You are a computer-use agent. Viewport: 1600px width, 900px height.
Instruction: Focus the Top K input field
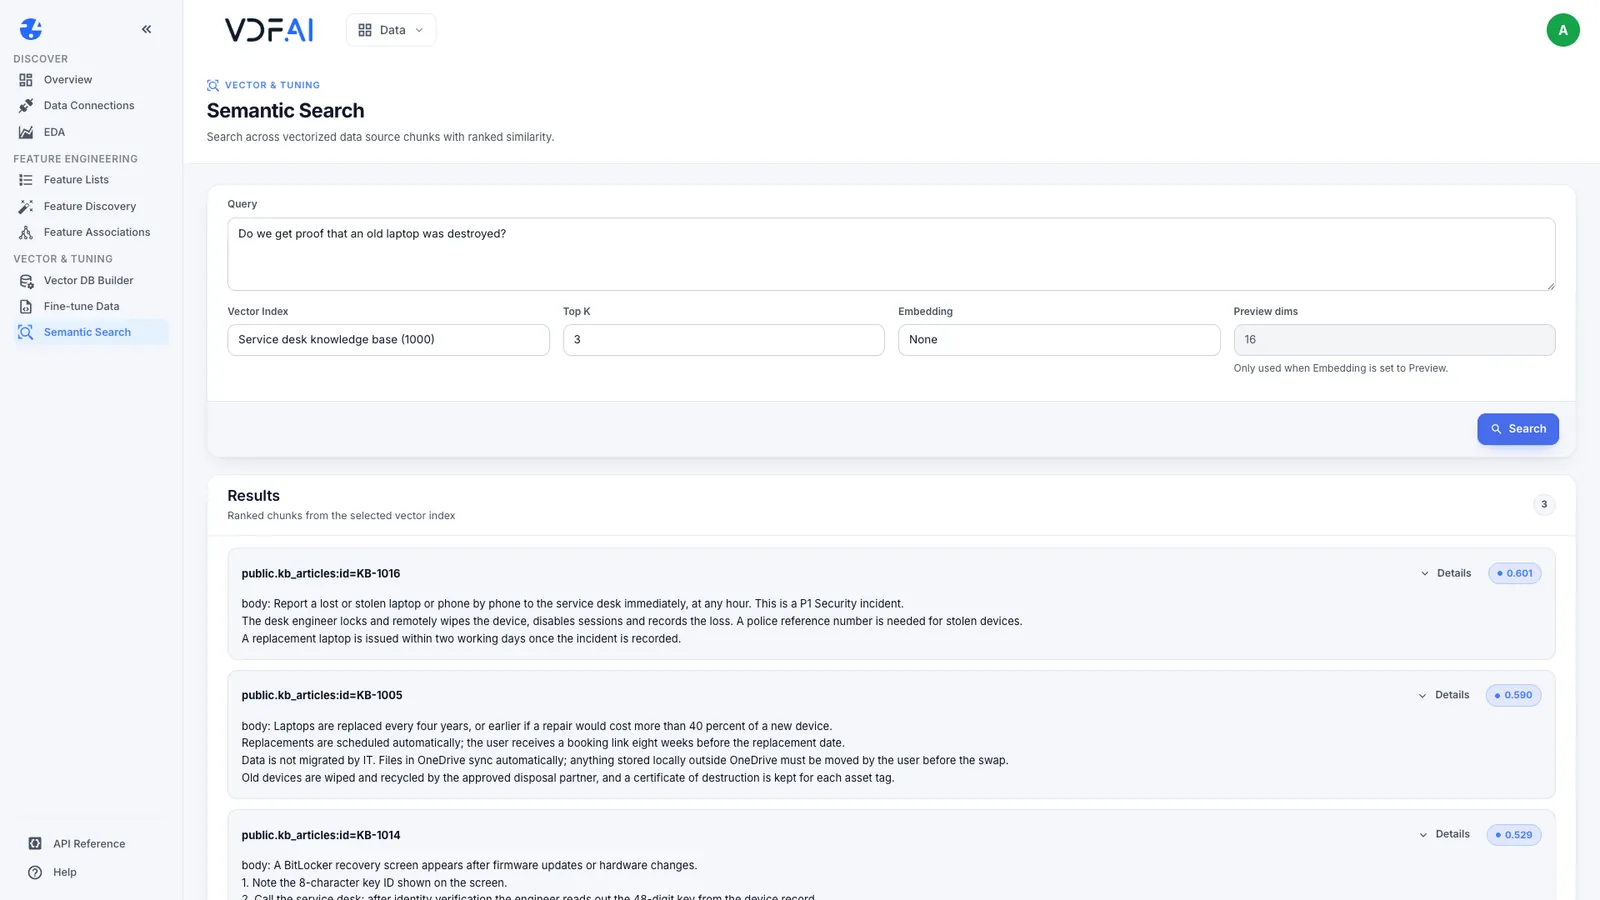click(x=724, y=340)
